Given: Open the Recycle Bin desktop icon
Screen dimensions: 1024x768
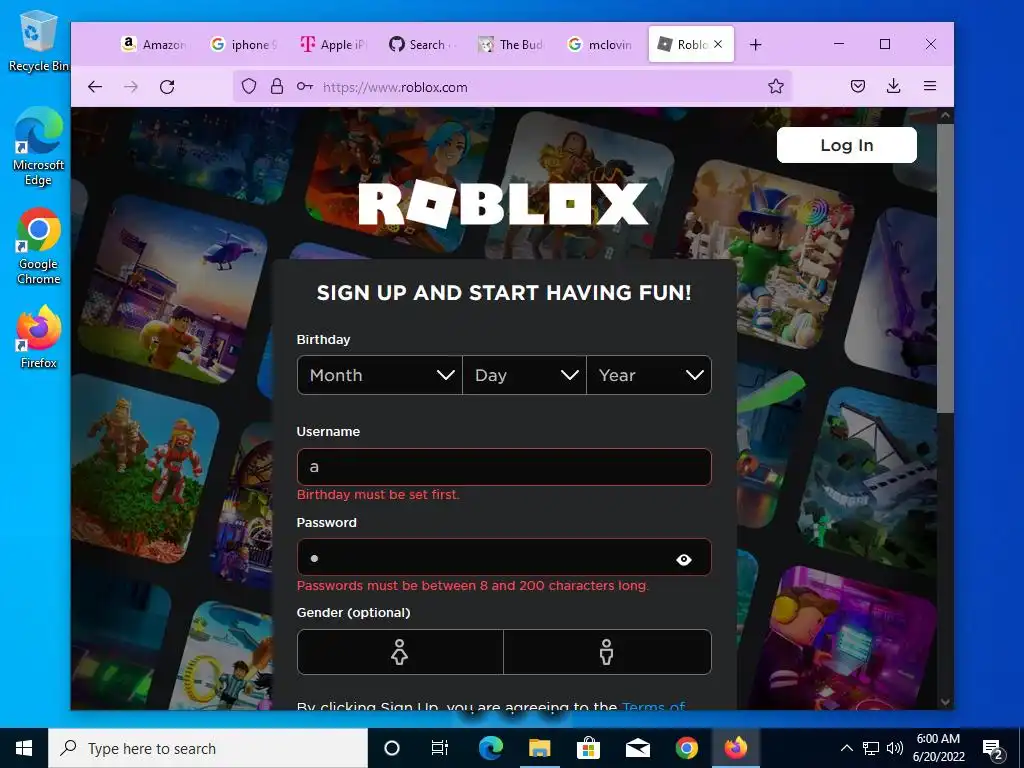Looking at the screenshot, I should click(x=39, y=40).
